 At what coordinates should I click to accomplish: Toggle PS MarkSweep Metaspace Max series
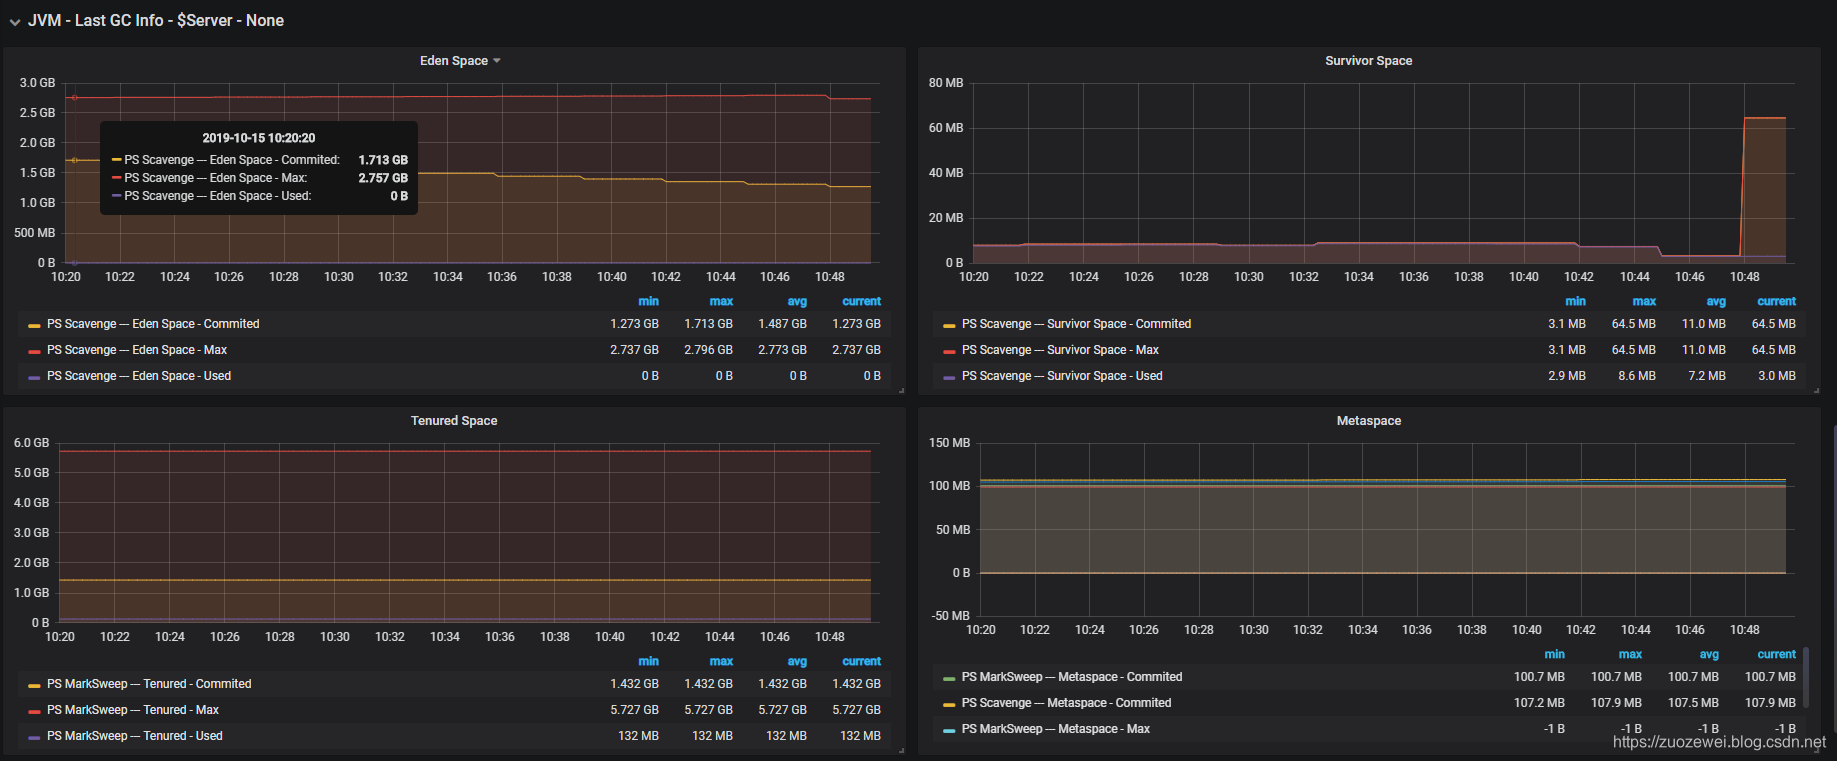click(1056, 729)
